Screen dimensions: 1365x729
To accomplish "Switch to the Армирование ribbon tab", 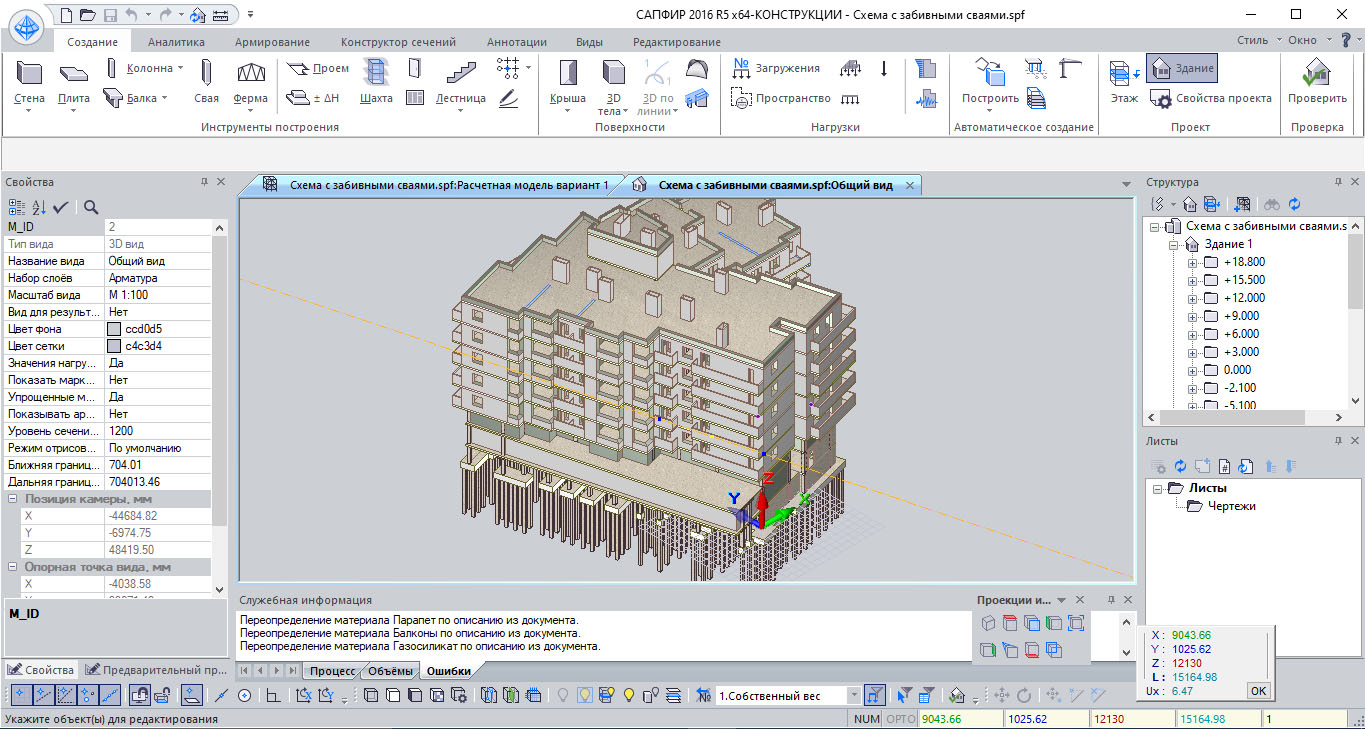I will [272, 42].
